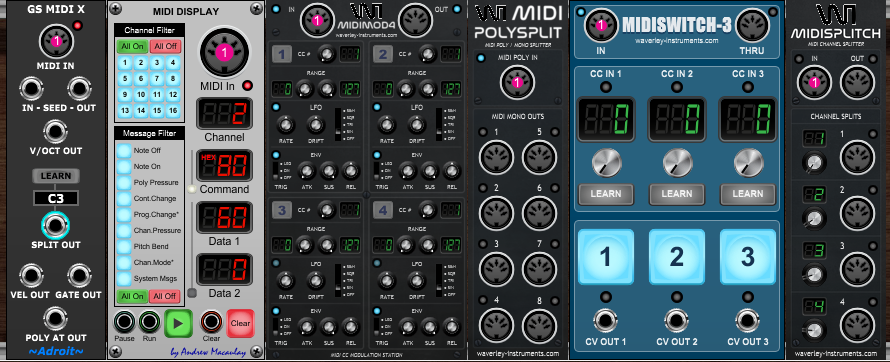Click the GATE OUT jack
The image size is (890, 362).
(x=79, y=276)
